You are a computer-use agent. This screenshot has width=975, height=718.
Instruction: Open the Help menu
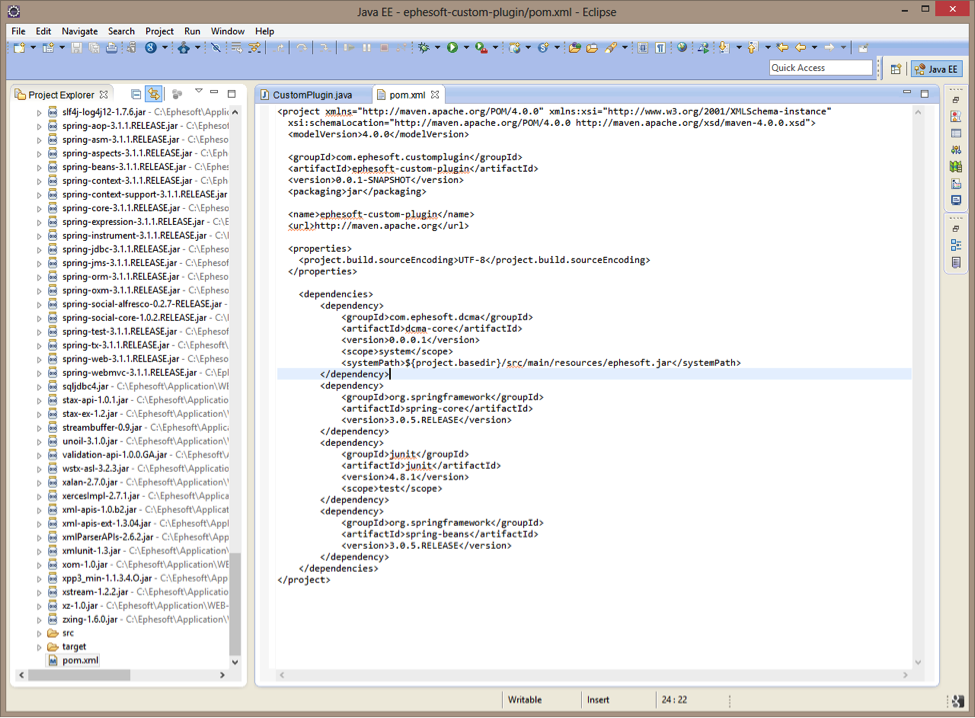coord(264,31)
